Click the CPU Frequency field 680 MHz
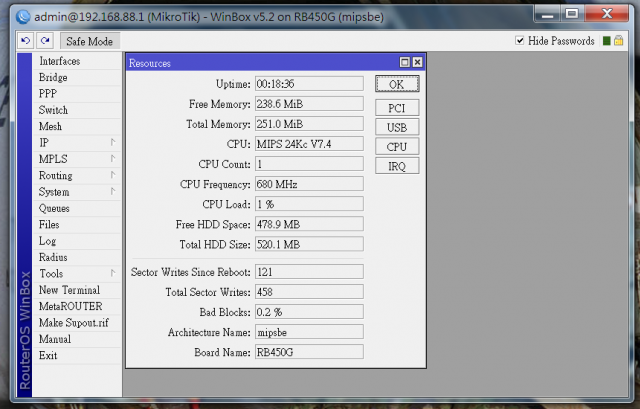Screen dimensions: 640x409 pos(309,184)
